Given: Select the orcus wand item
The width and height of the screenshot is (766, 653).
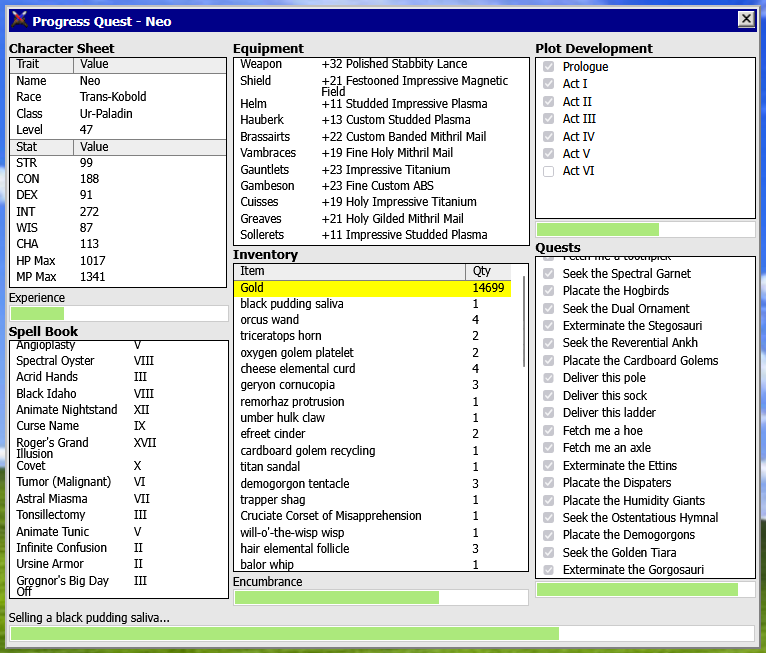Looking at the screenshot, I should tap(373, 320).
